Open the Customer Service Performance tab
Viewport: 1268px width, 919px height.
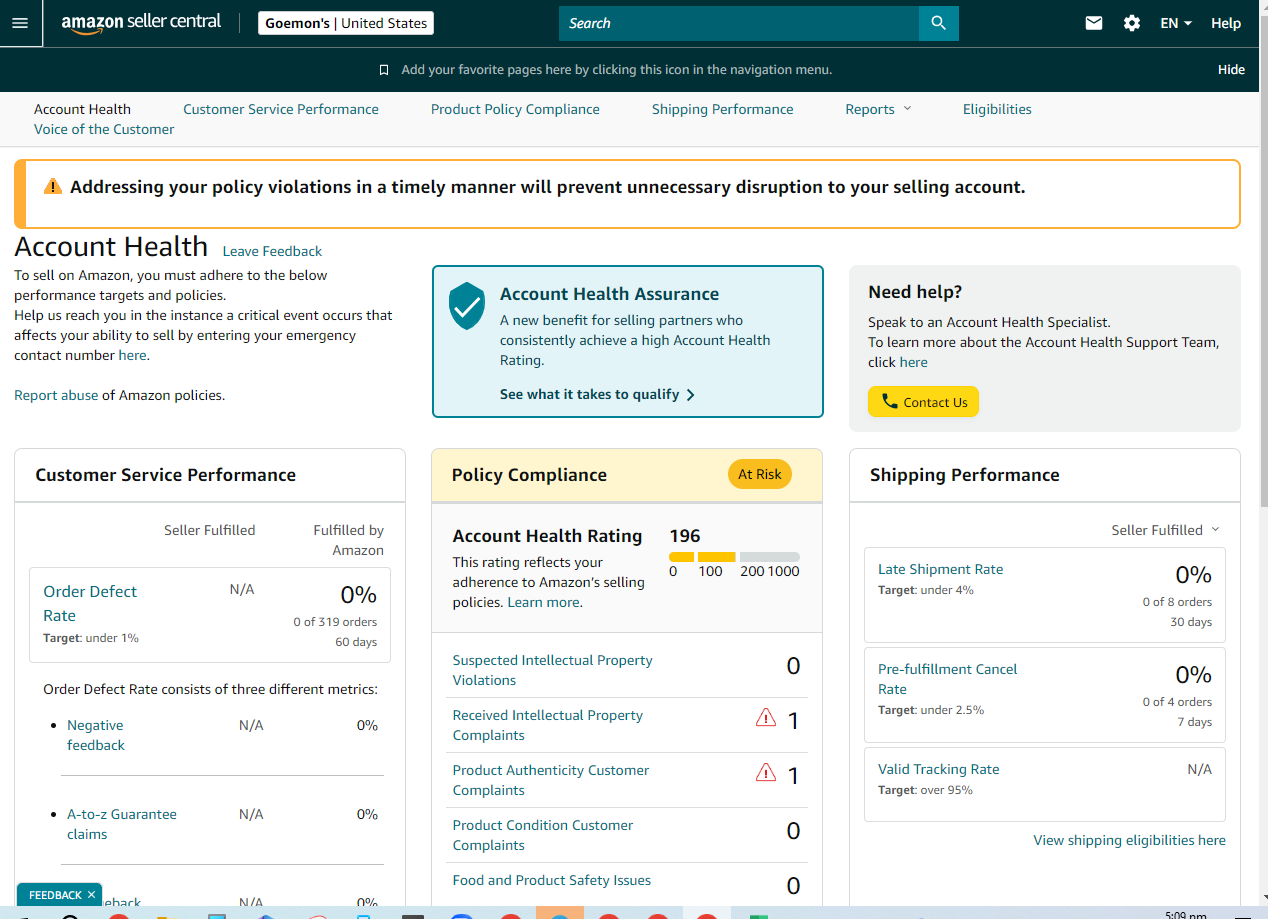coord(281,109)
